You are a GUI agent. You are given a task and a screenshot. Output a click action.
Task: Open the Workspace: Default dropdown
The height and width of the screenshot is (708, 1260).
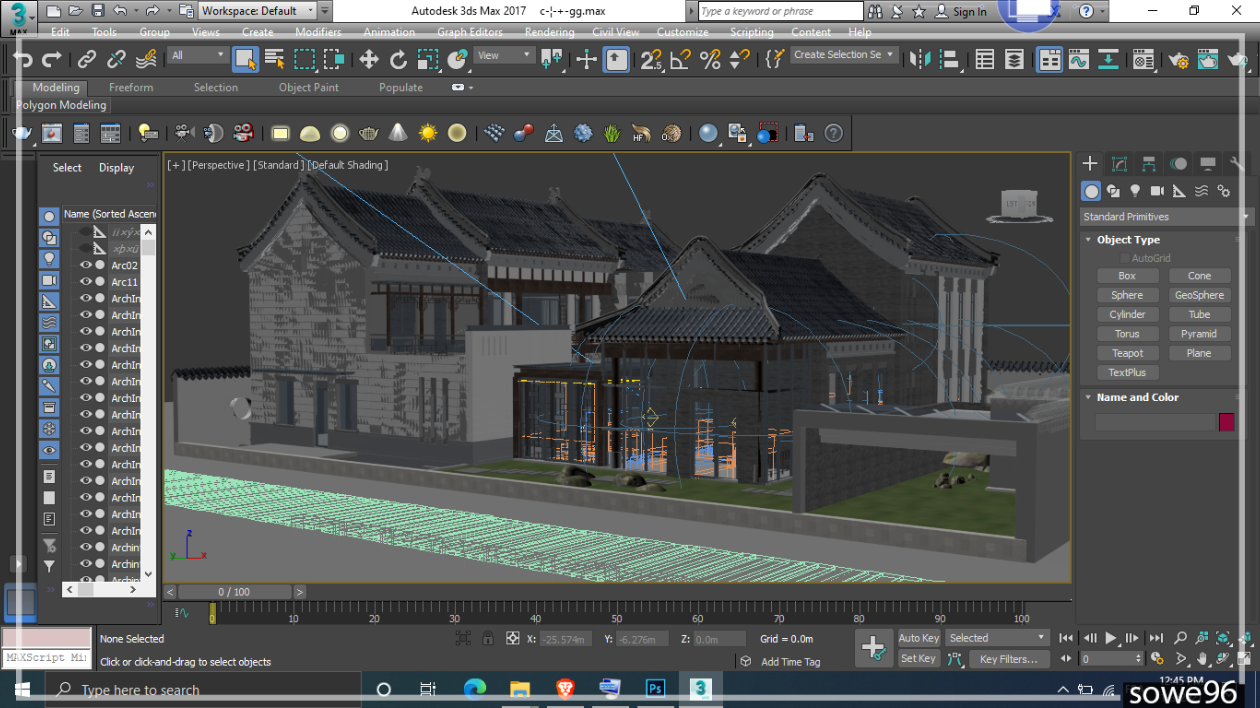tap(258, 11)
